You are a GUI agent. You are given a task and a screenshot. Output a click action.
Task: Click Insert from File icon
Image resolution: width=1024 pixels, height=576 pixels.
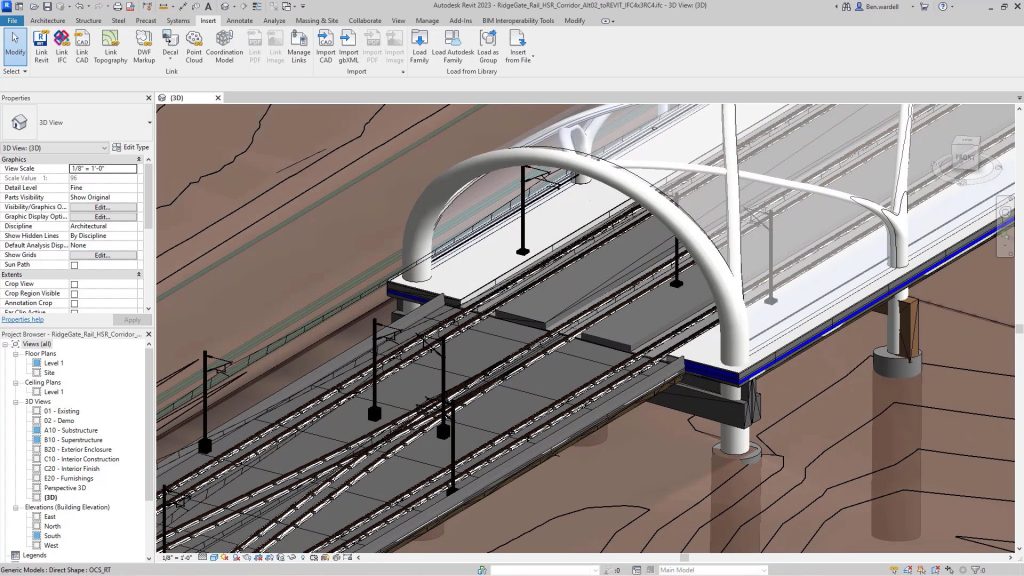click(517, 46)
